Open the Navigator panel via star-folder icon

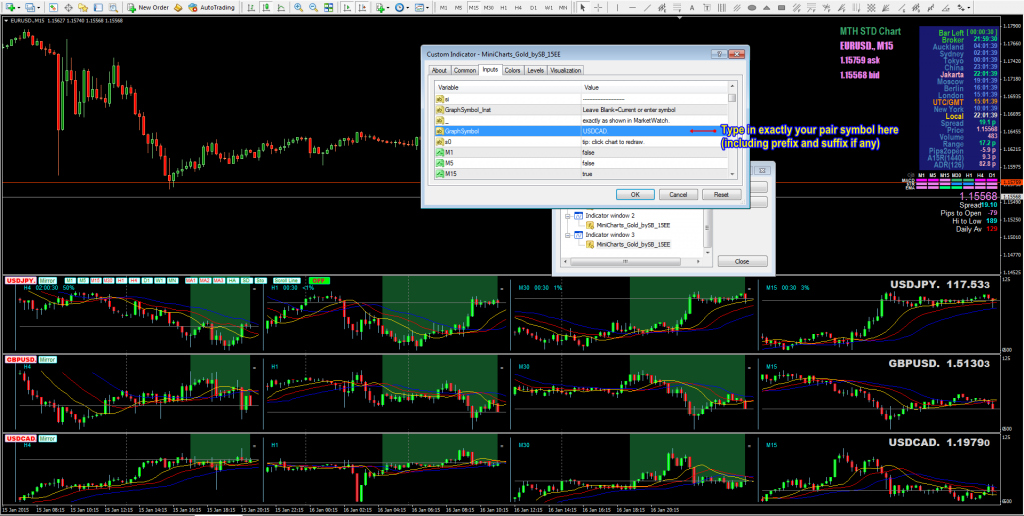pos(83,8)
